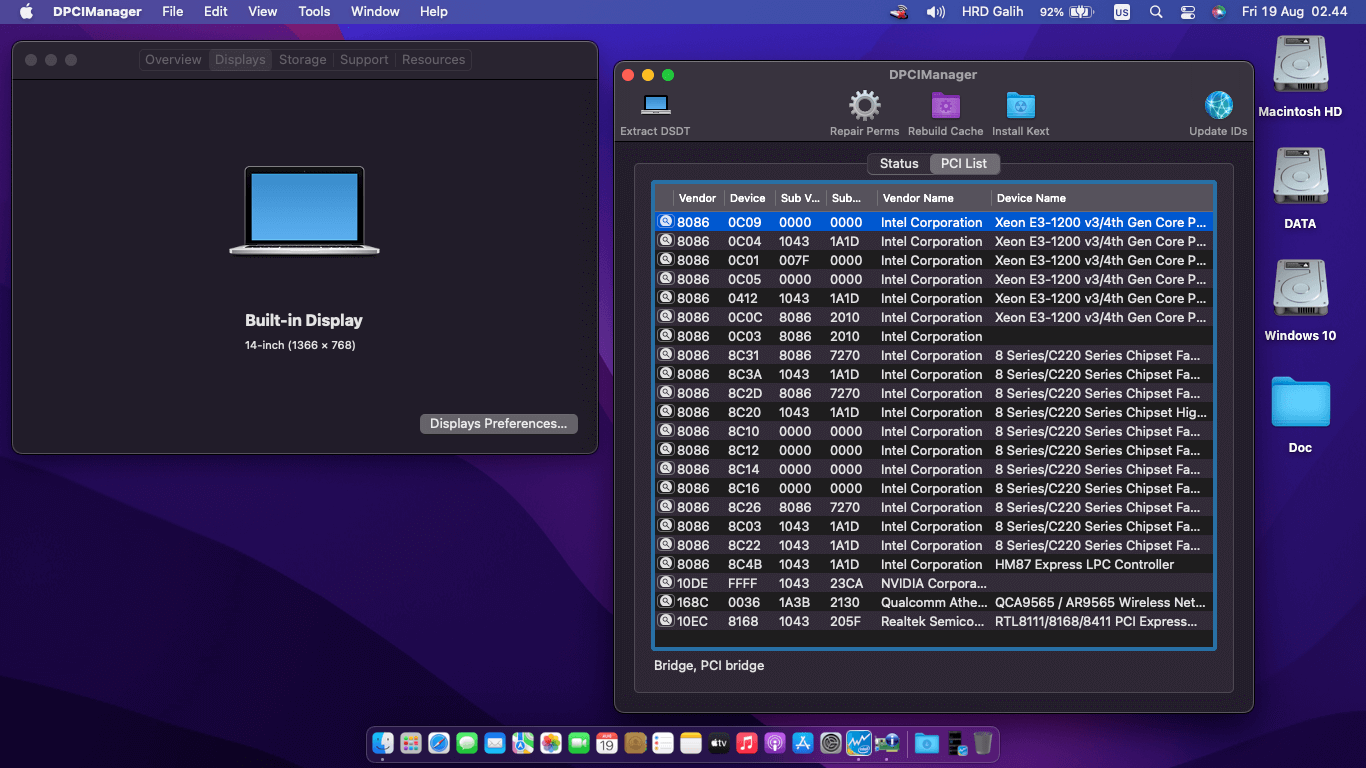Select the HM87 Express LPC Controller row

[934, 564]
